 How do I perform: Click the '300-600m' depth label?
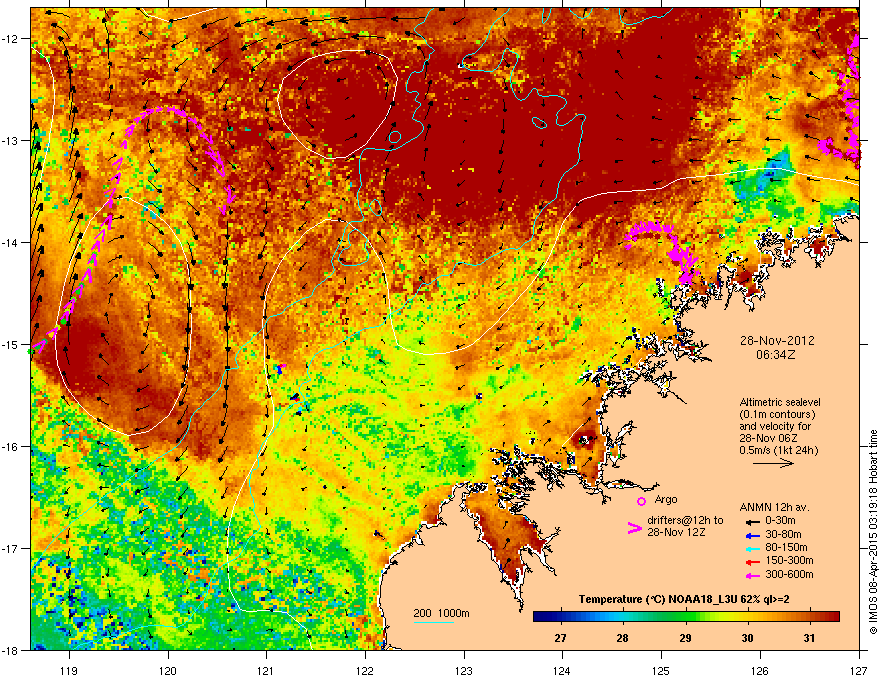pos(789,575)
